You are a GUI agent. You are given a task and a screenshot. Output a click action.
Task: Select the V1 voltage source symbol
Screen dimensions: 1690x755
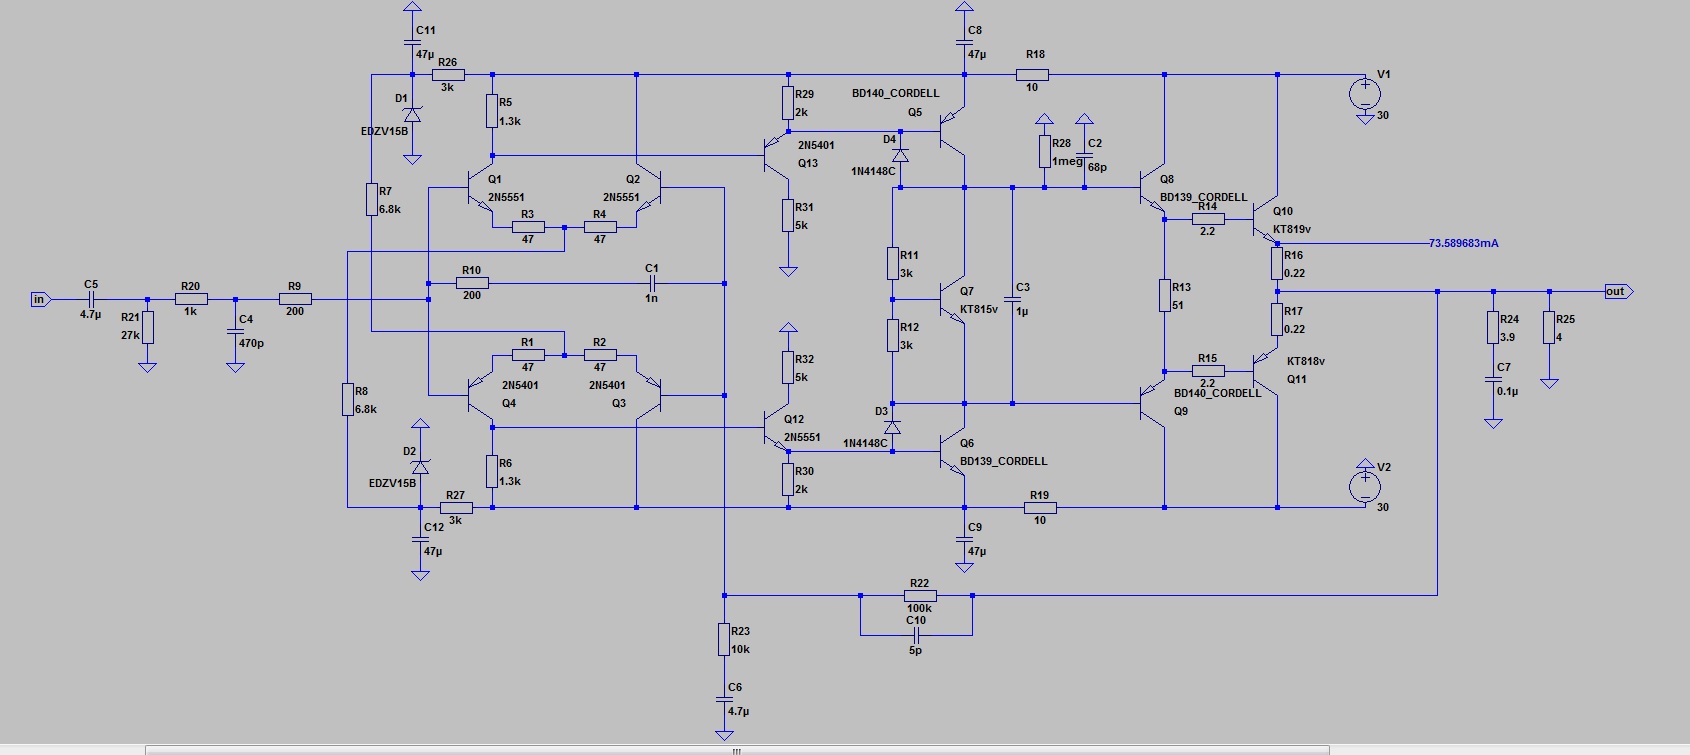click(1365, 95)
